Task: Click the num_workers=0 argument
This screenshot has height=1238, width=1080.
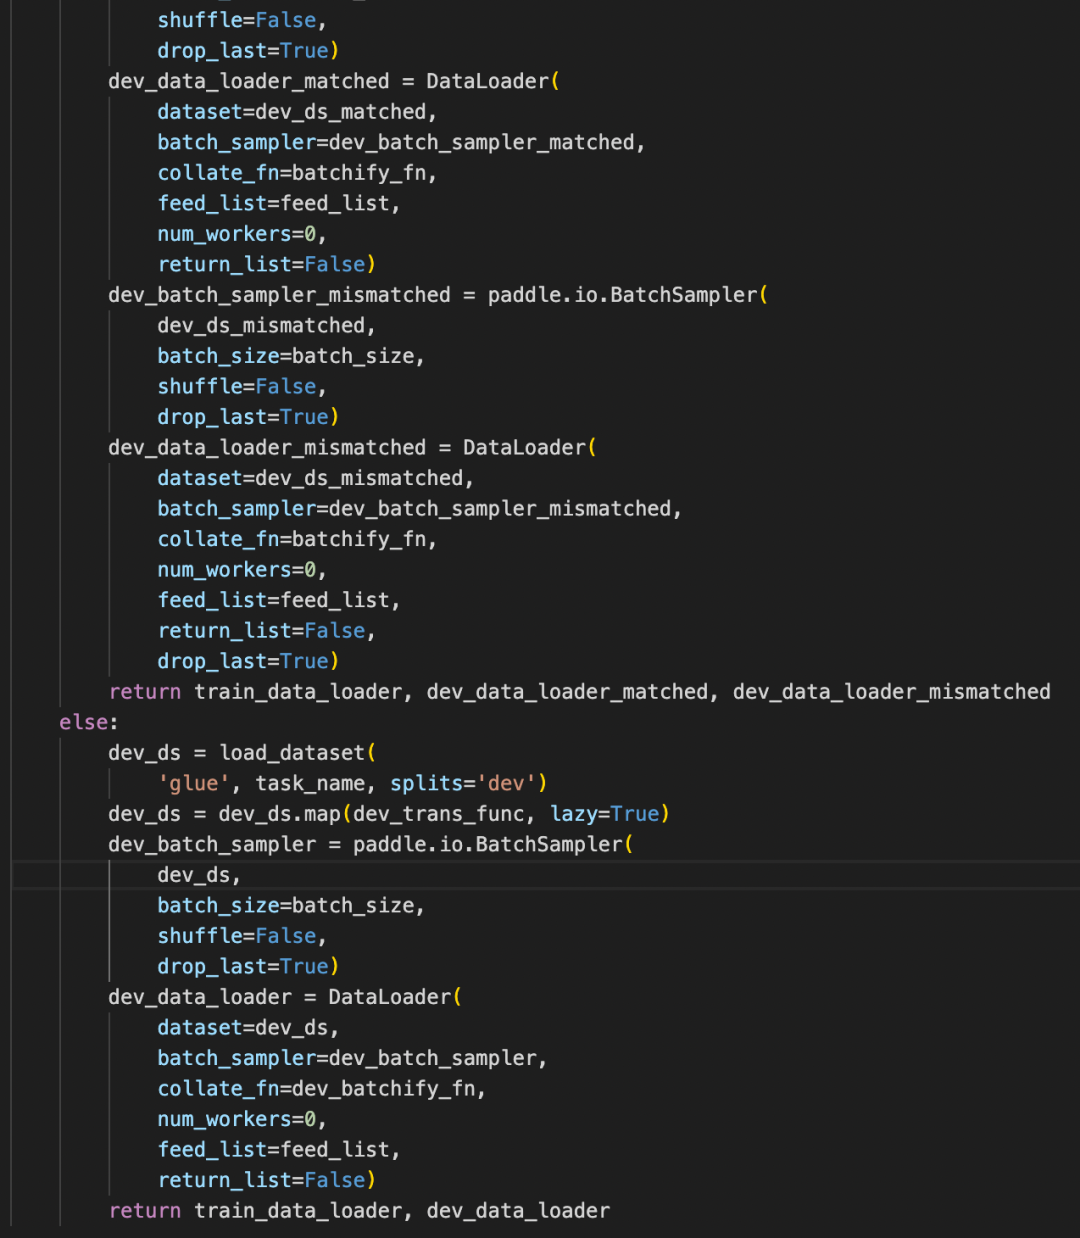Action: click(x=236, y=1118)
